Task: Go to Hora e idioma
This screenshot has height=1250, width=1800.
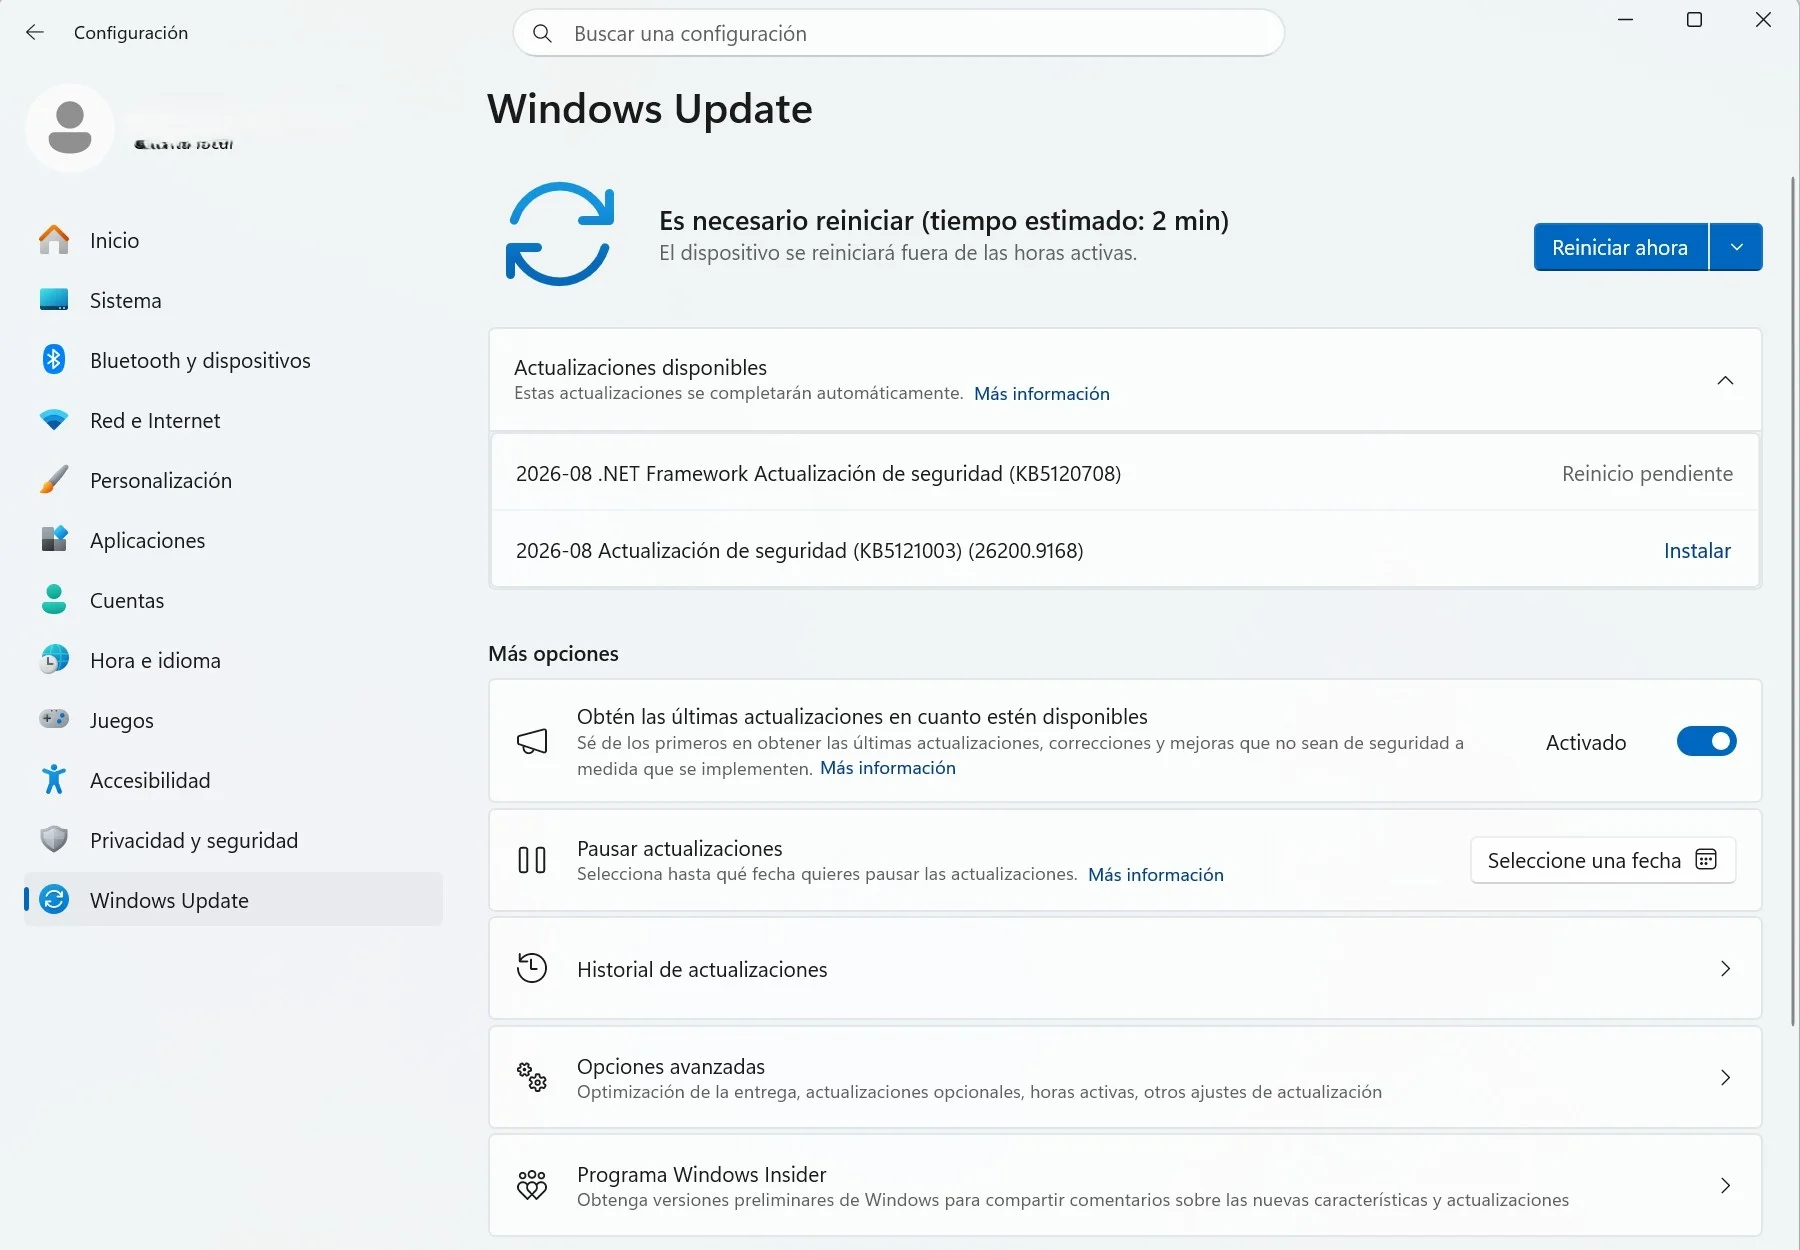Action: pyautogui.click(x=233, y=660)
